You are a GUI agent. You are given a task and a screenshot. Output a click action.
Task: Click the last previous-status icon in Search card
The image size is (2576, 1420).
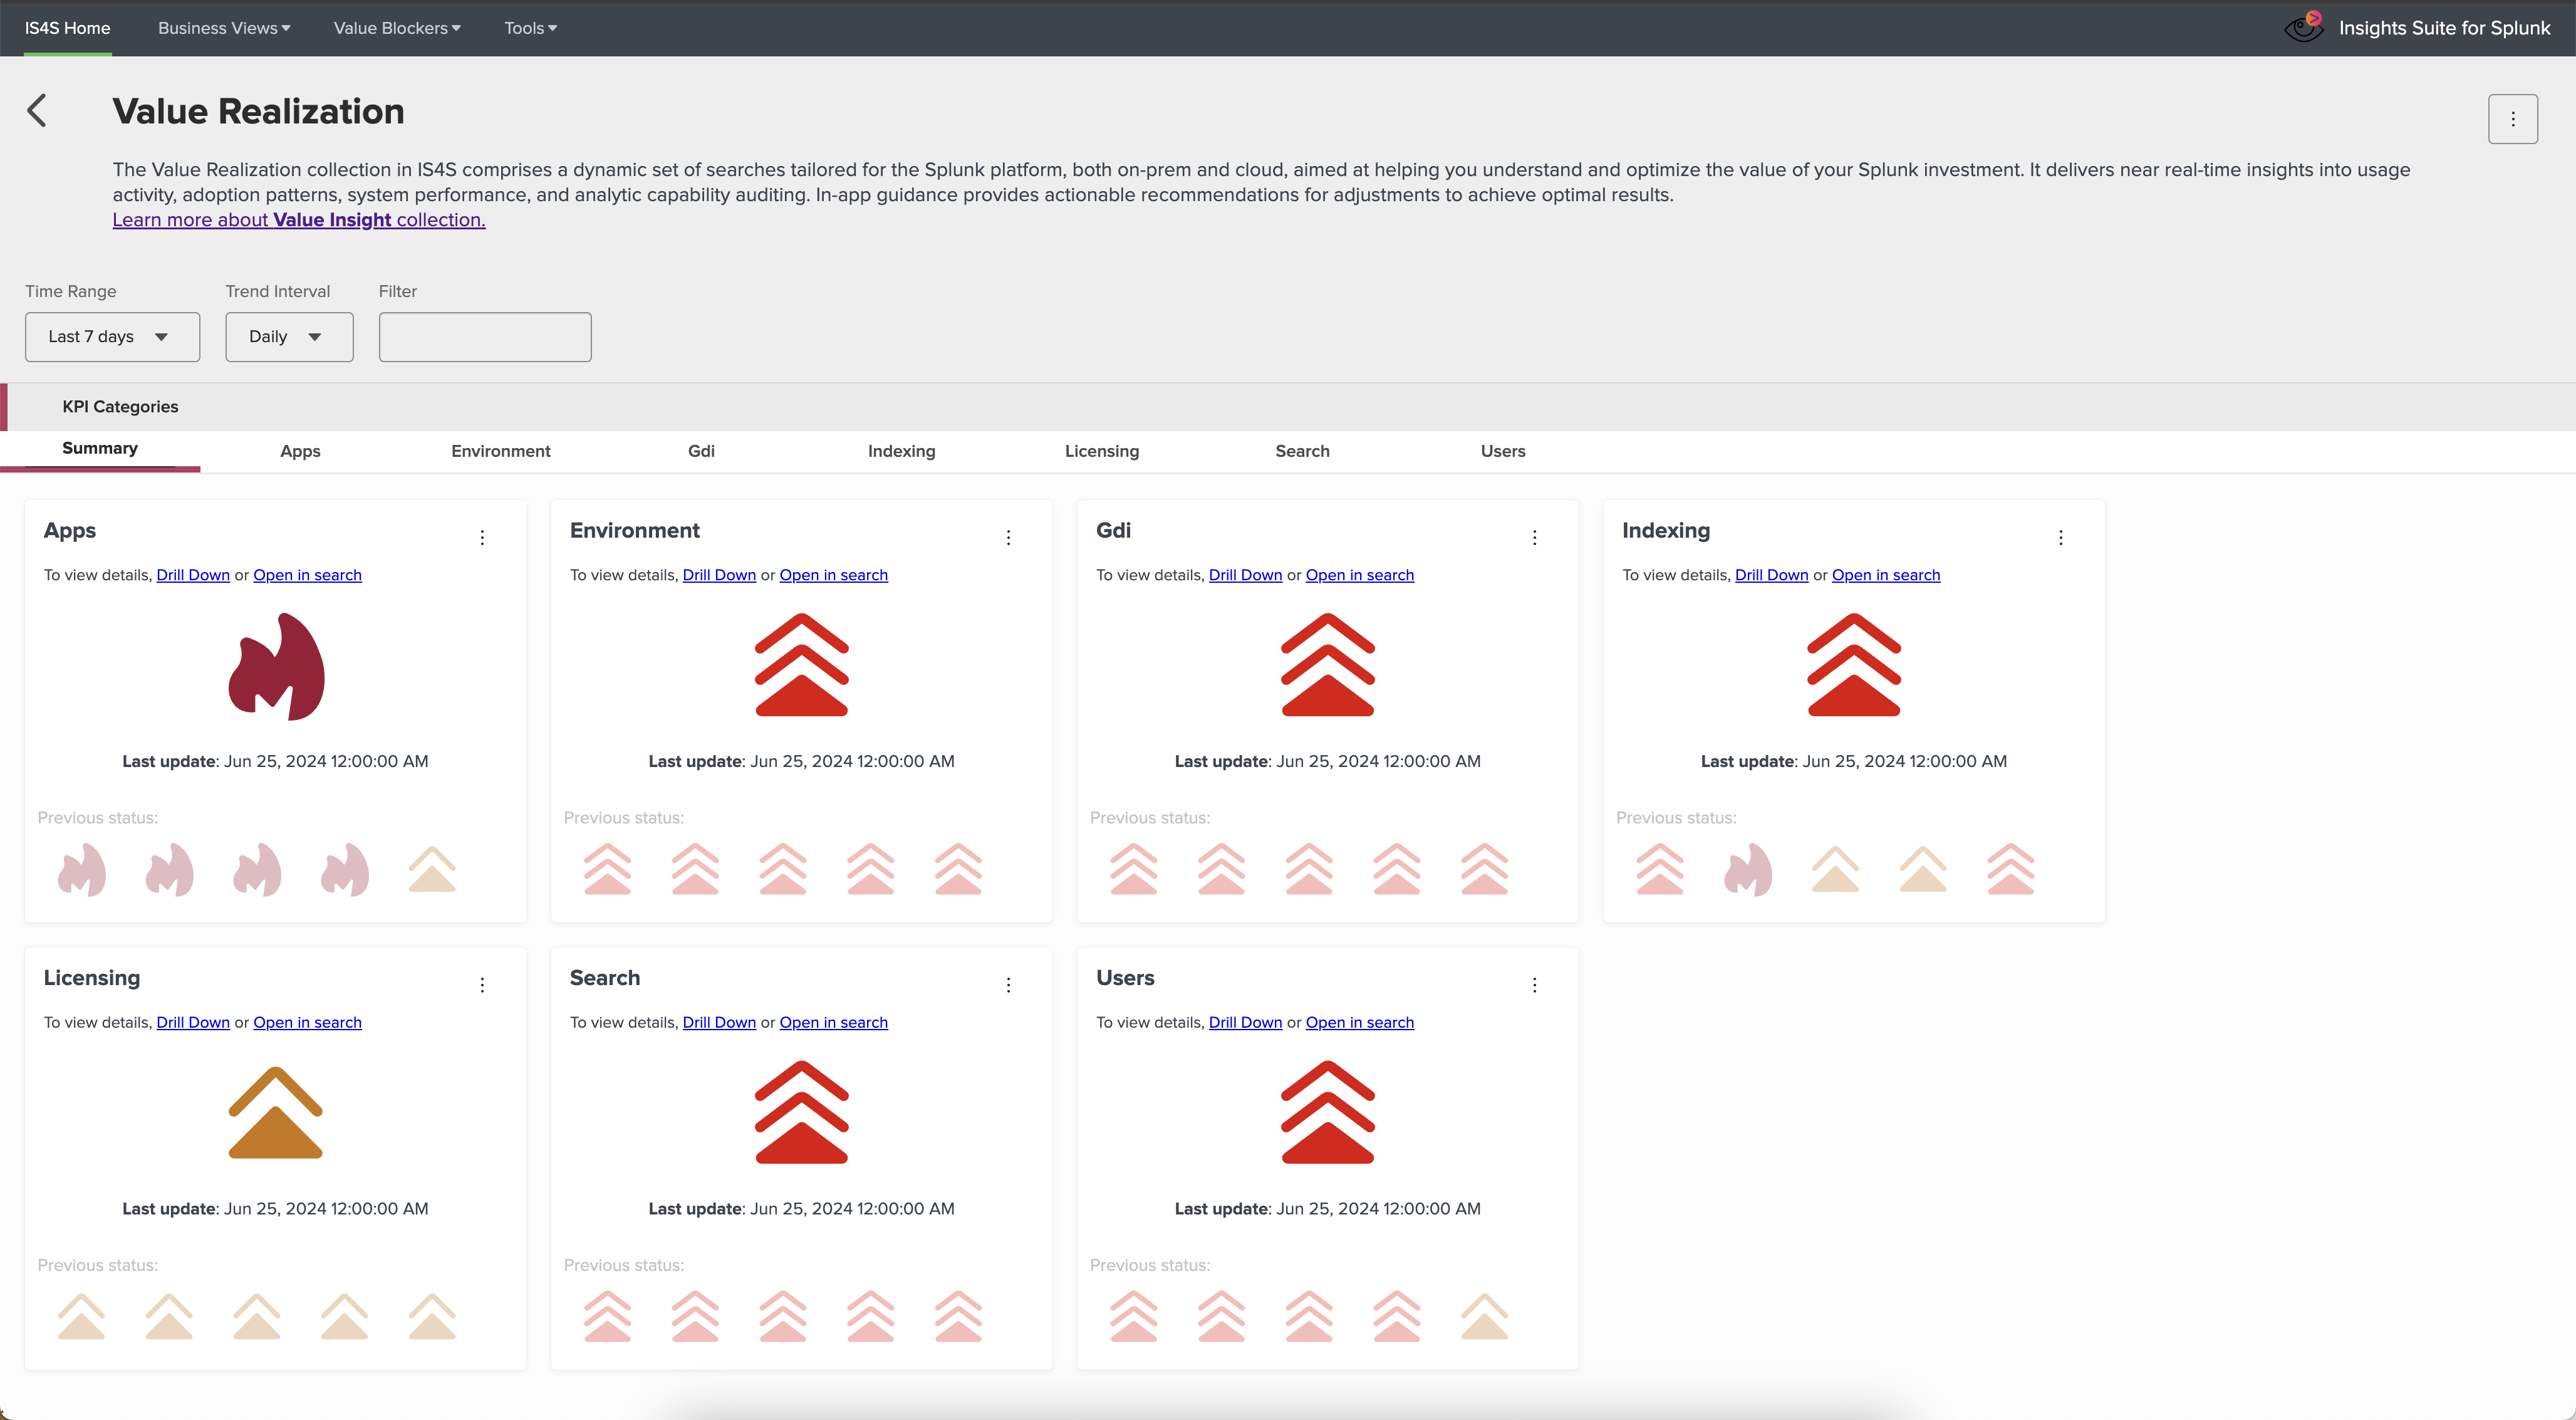(958, 1317)
